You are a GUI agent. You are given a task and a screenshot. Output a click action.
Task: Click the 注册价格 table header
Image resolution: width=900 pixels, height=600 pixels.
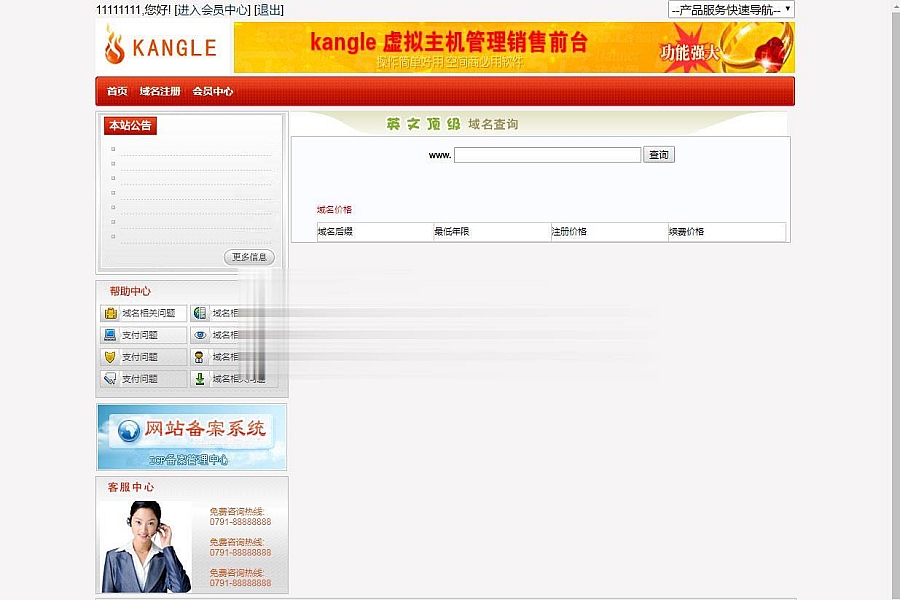point(569,231)
